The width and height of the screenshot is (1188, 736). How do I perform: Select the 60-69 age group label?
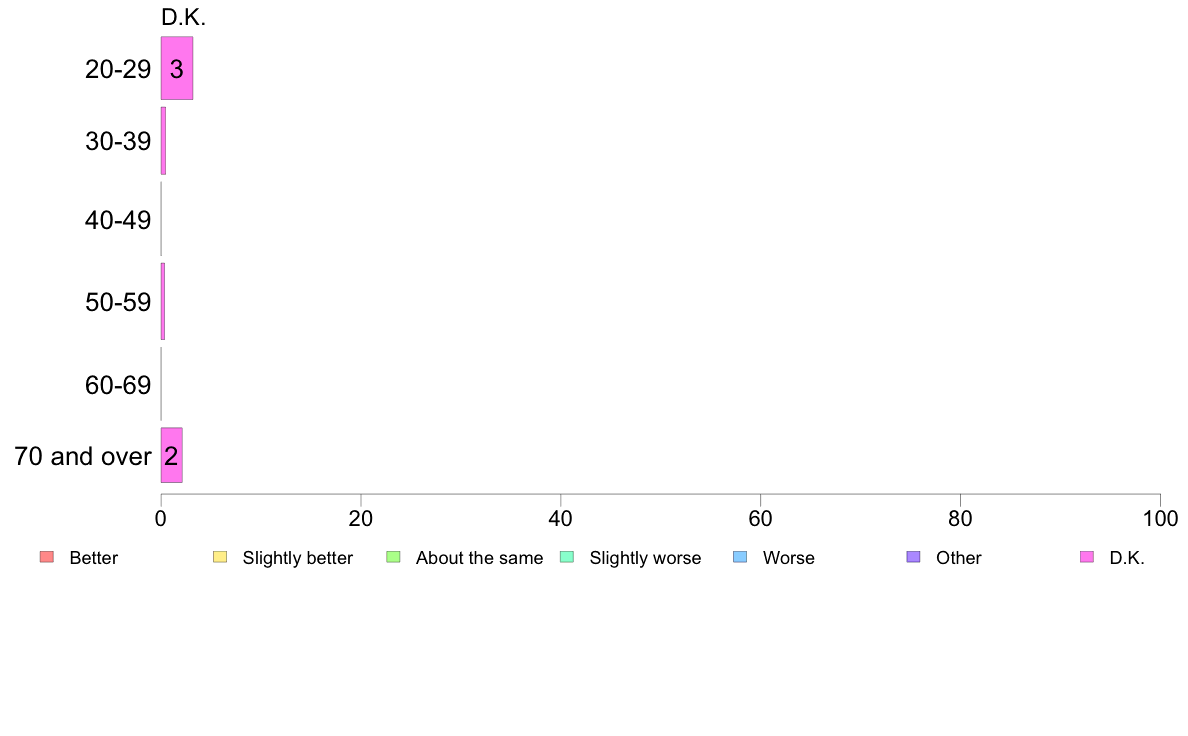[118, 385]
